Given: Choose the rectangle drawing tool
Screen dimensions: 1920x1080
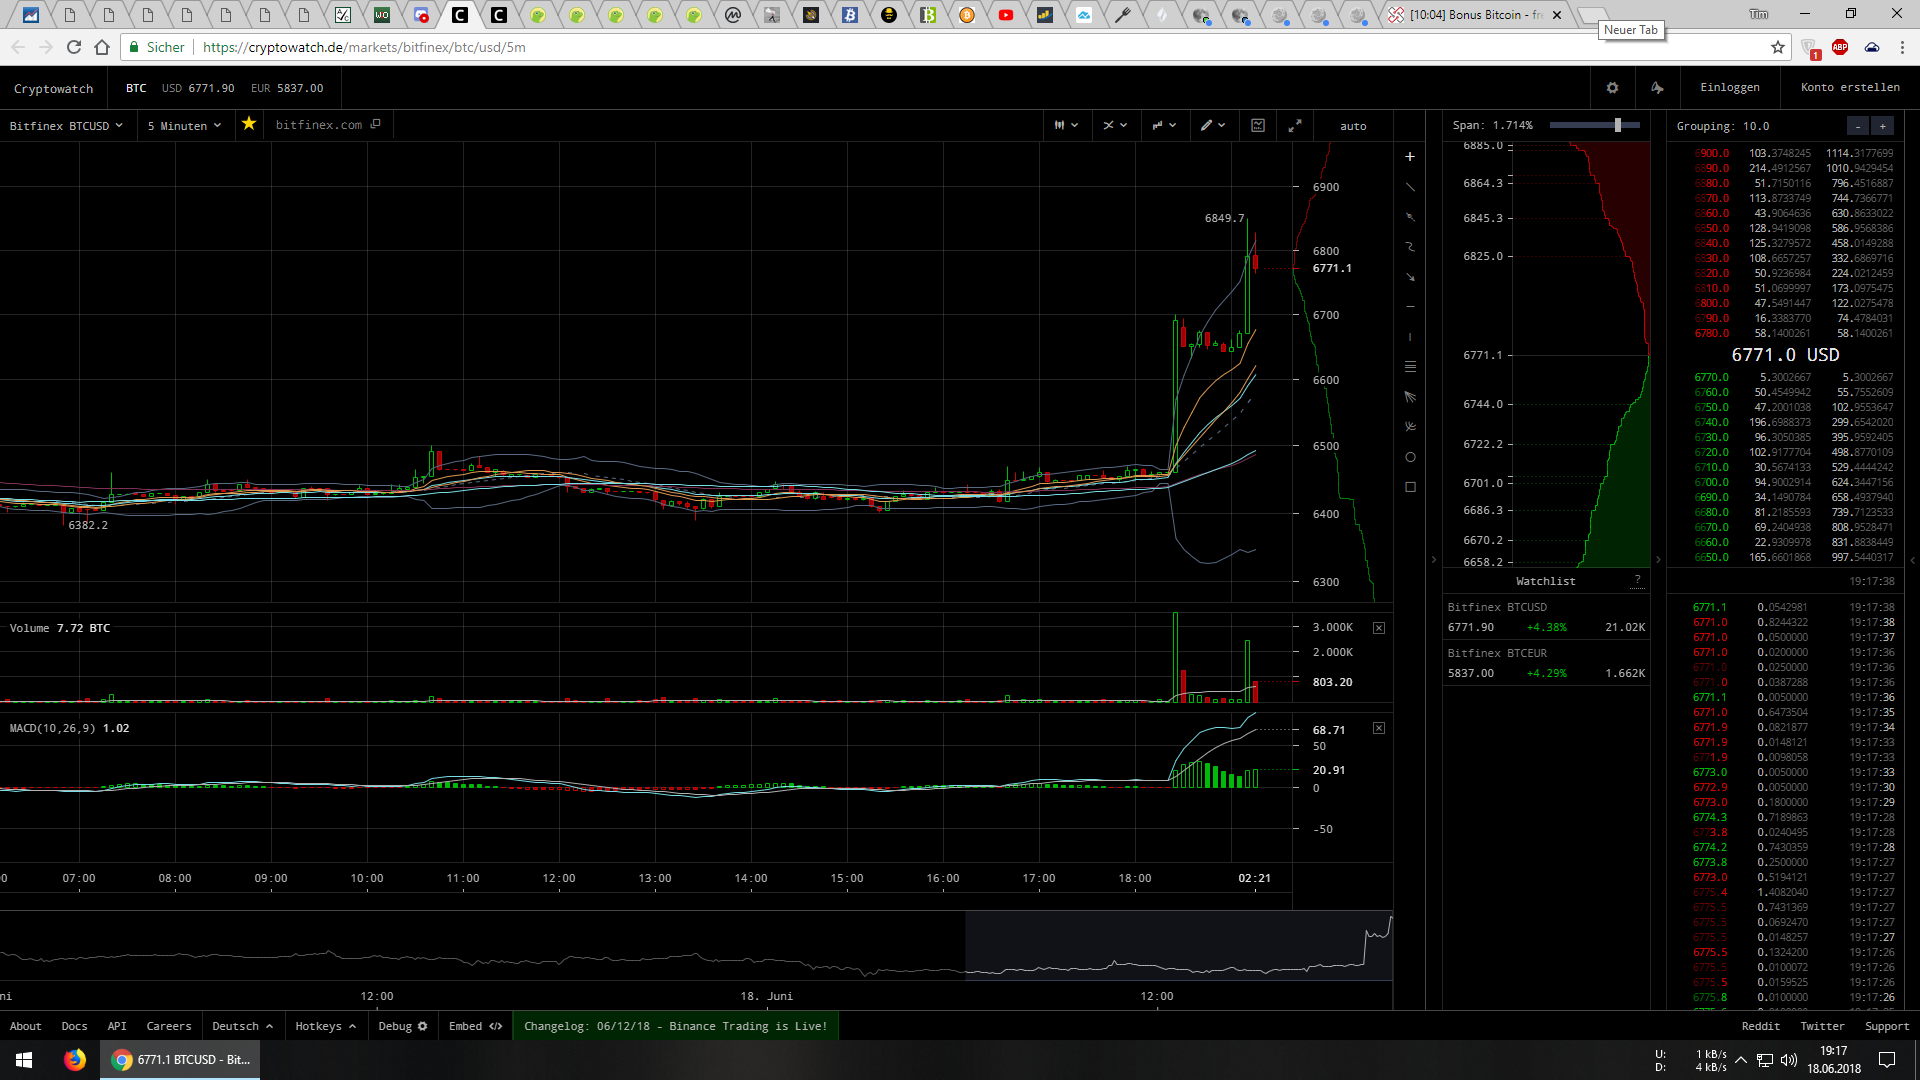Looking at the screenshot, I should coord(1410,487).
